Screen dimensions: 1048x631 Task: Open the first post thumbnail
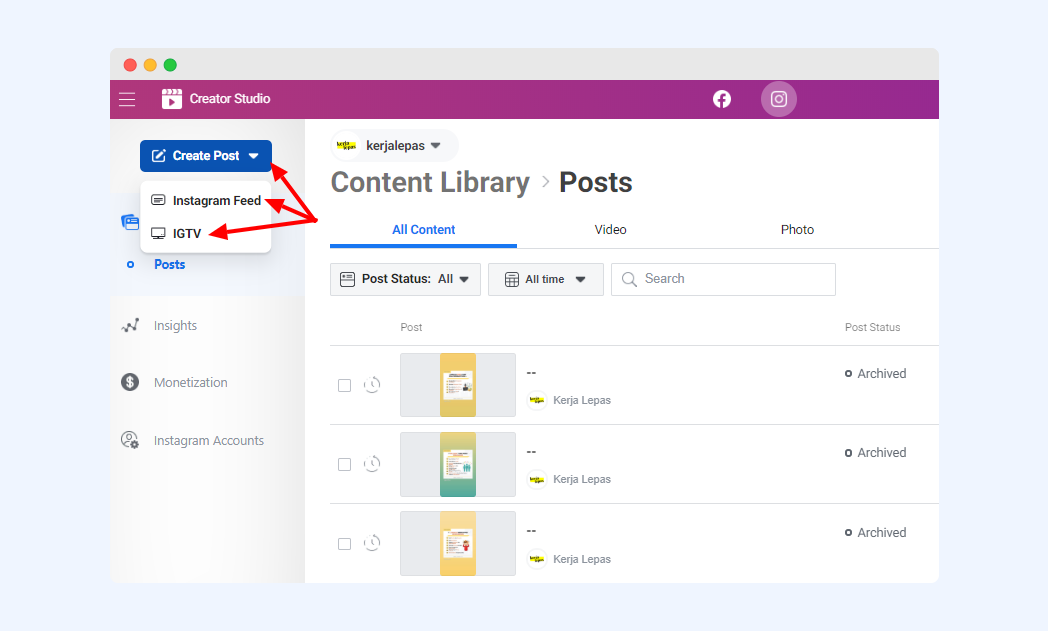(x=458, y=385)
